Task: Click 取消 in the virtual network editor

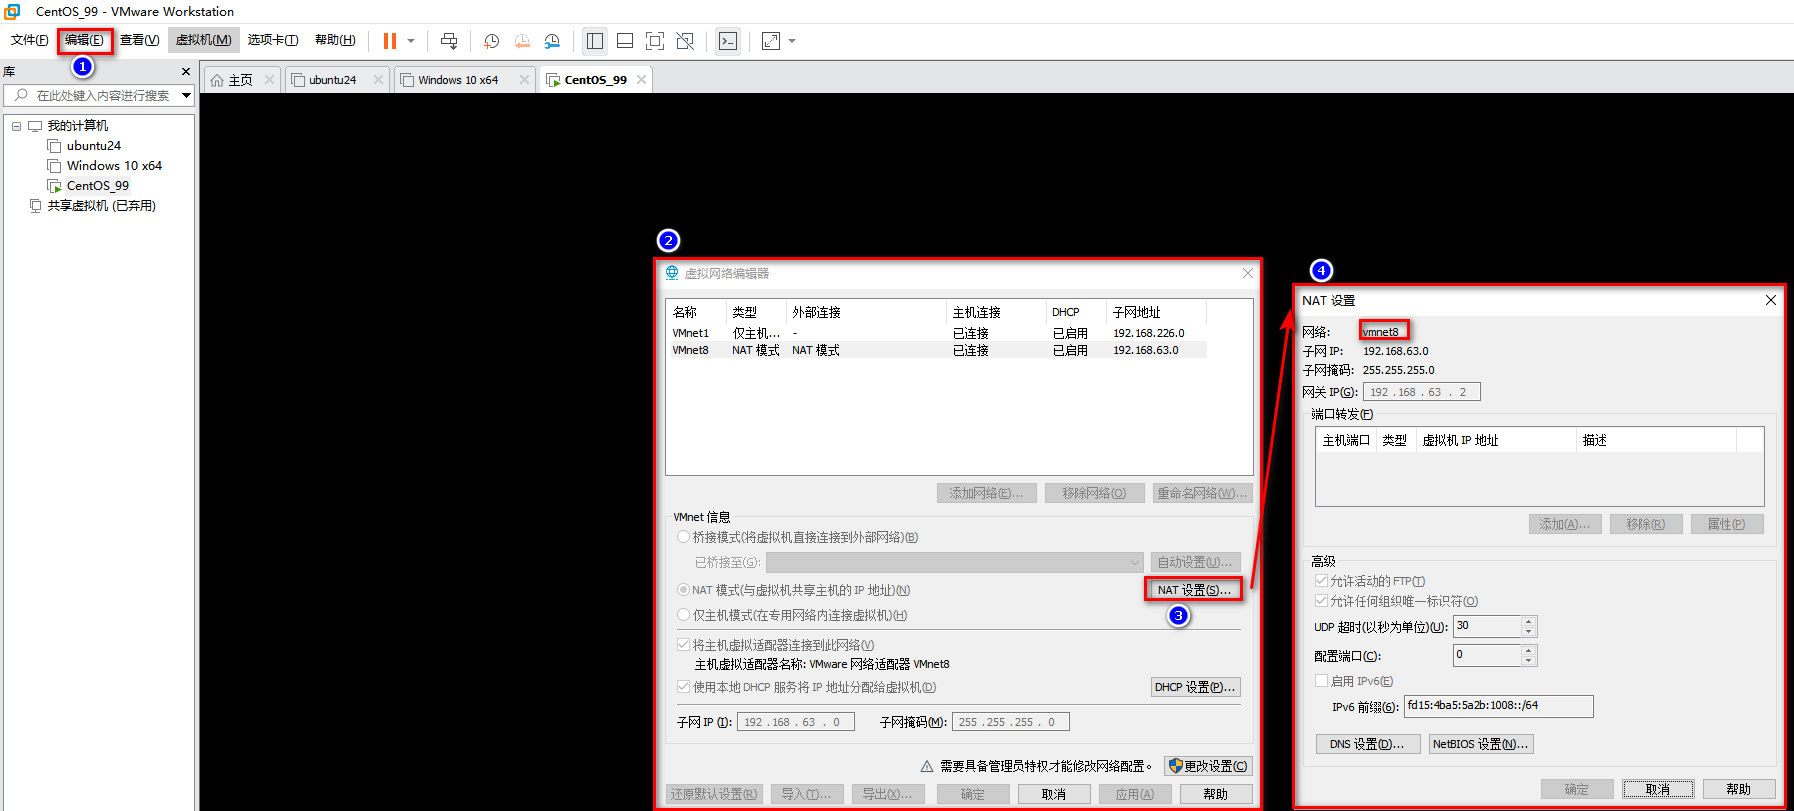Action: (x=1053, y=794)
